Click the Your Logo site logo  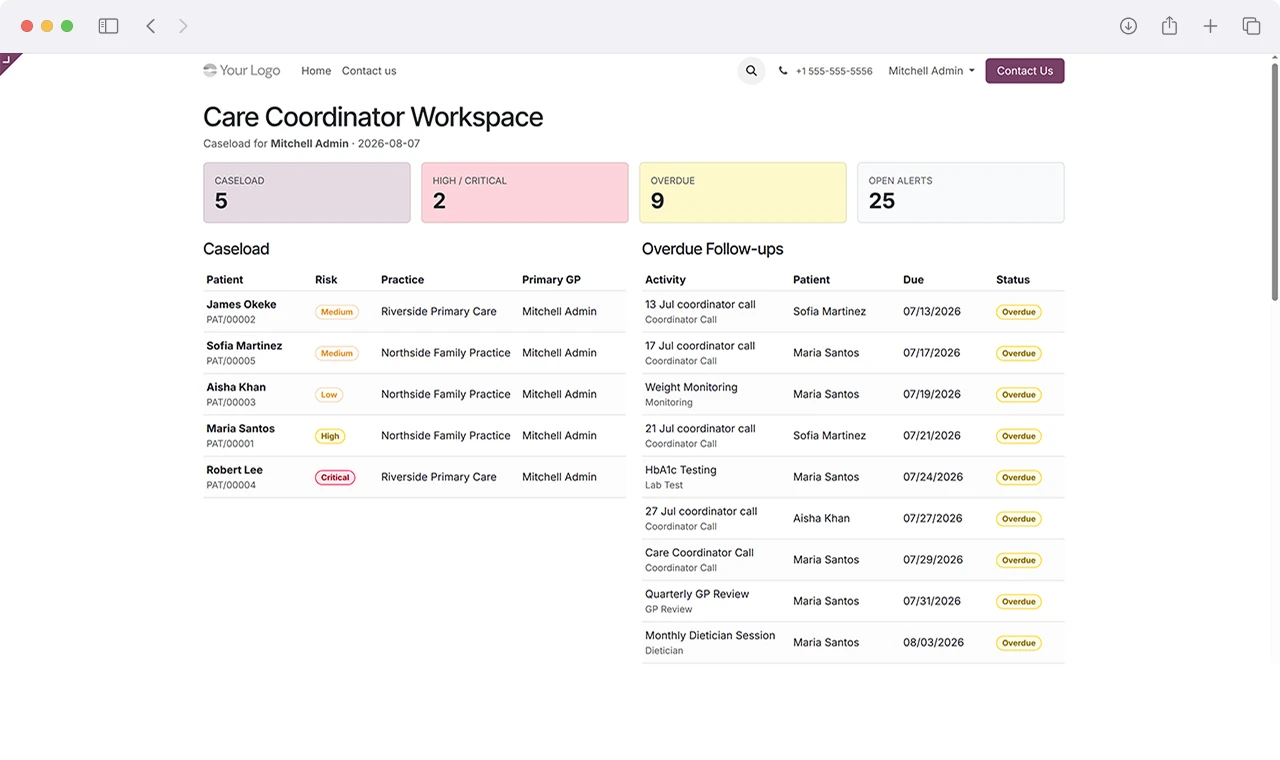[x=241, y=71]
